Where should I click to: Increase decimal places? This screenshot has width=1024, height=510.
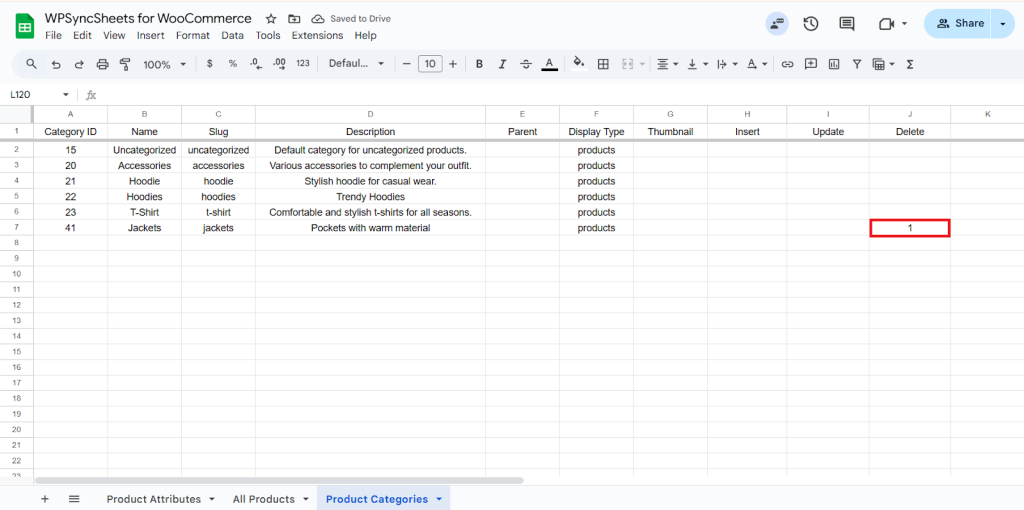tap(280, 64)
